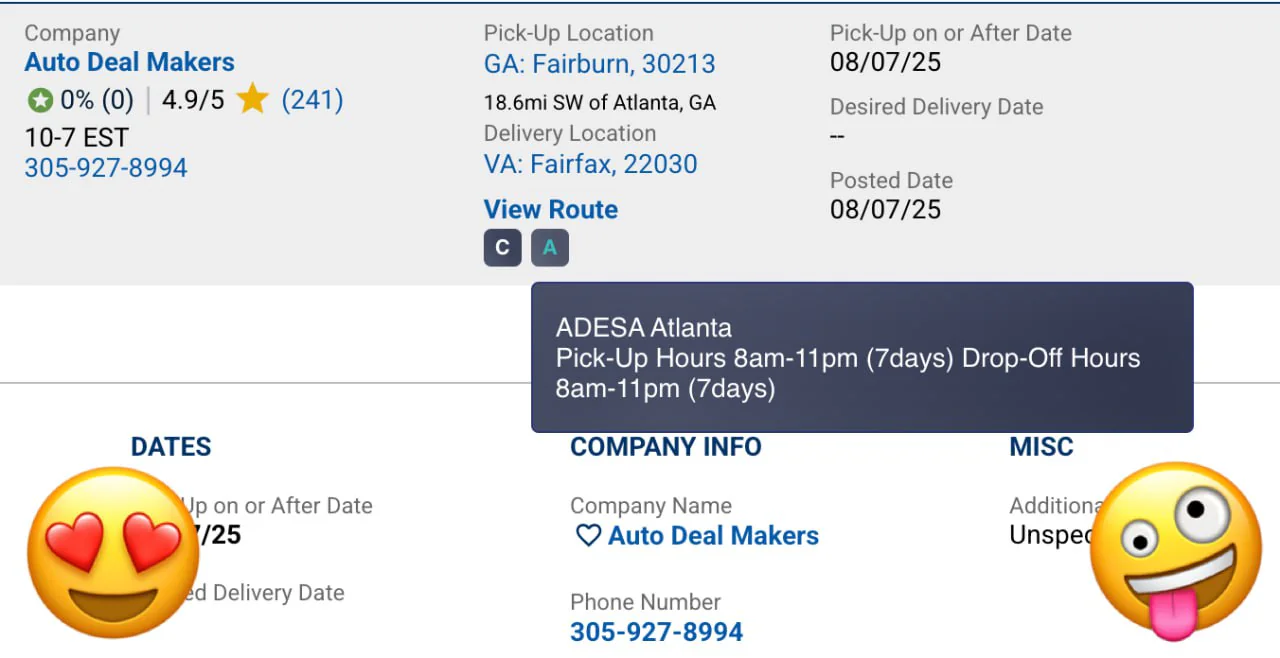Call 305-927-8994 under 10-7 EST
Viewport: 1280px width, 658px height.
(x=106, y=168)
